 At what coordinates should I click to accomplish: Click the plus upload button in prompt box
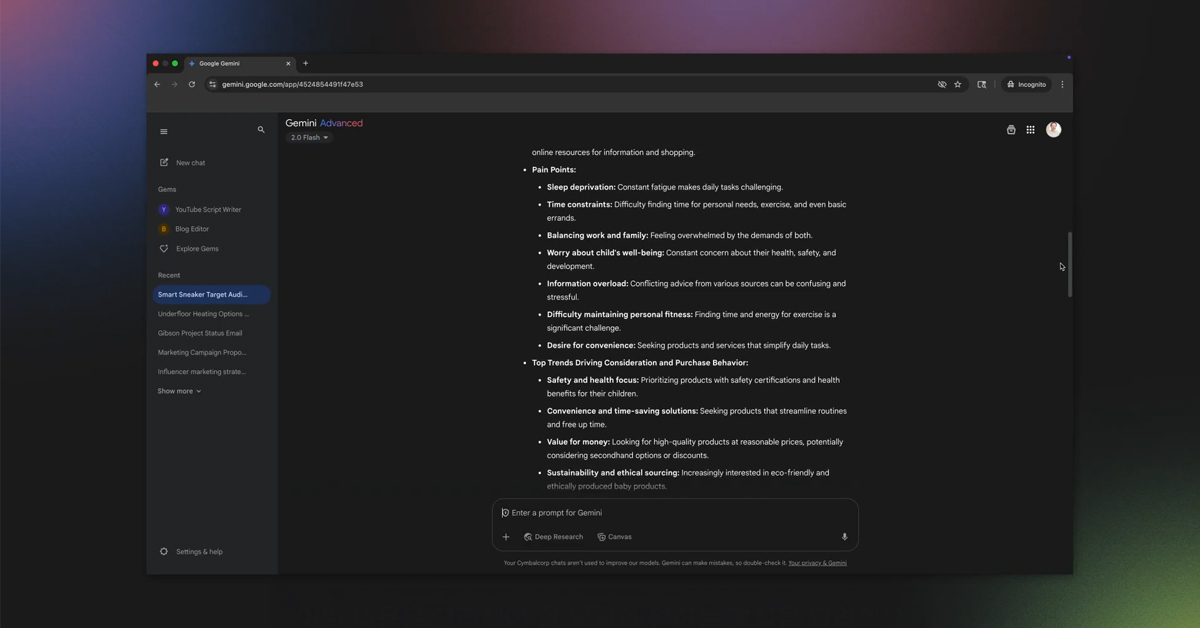pyautogui.click(x=506, y=537)
